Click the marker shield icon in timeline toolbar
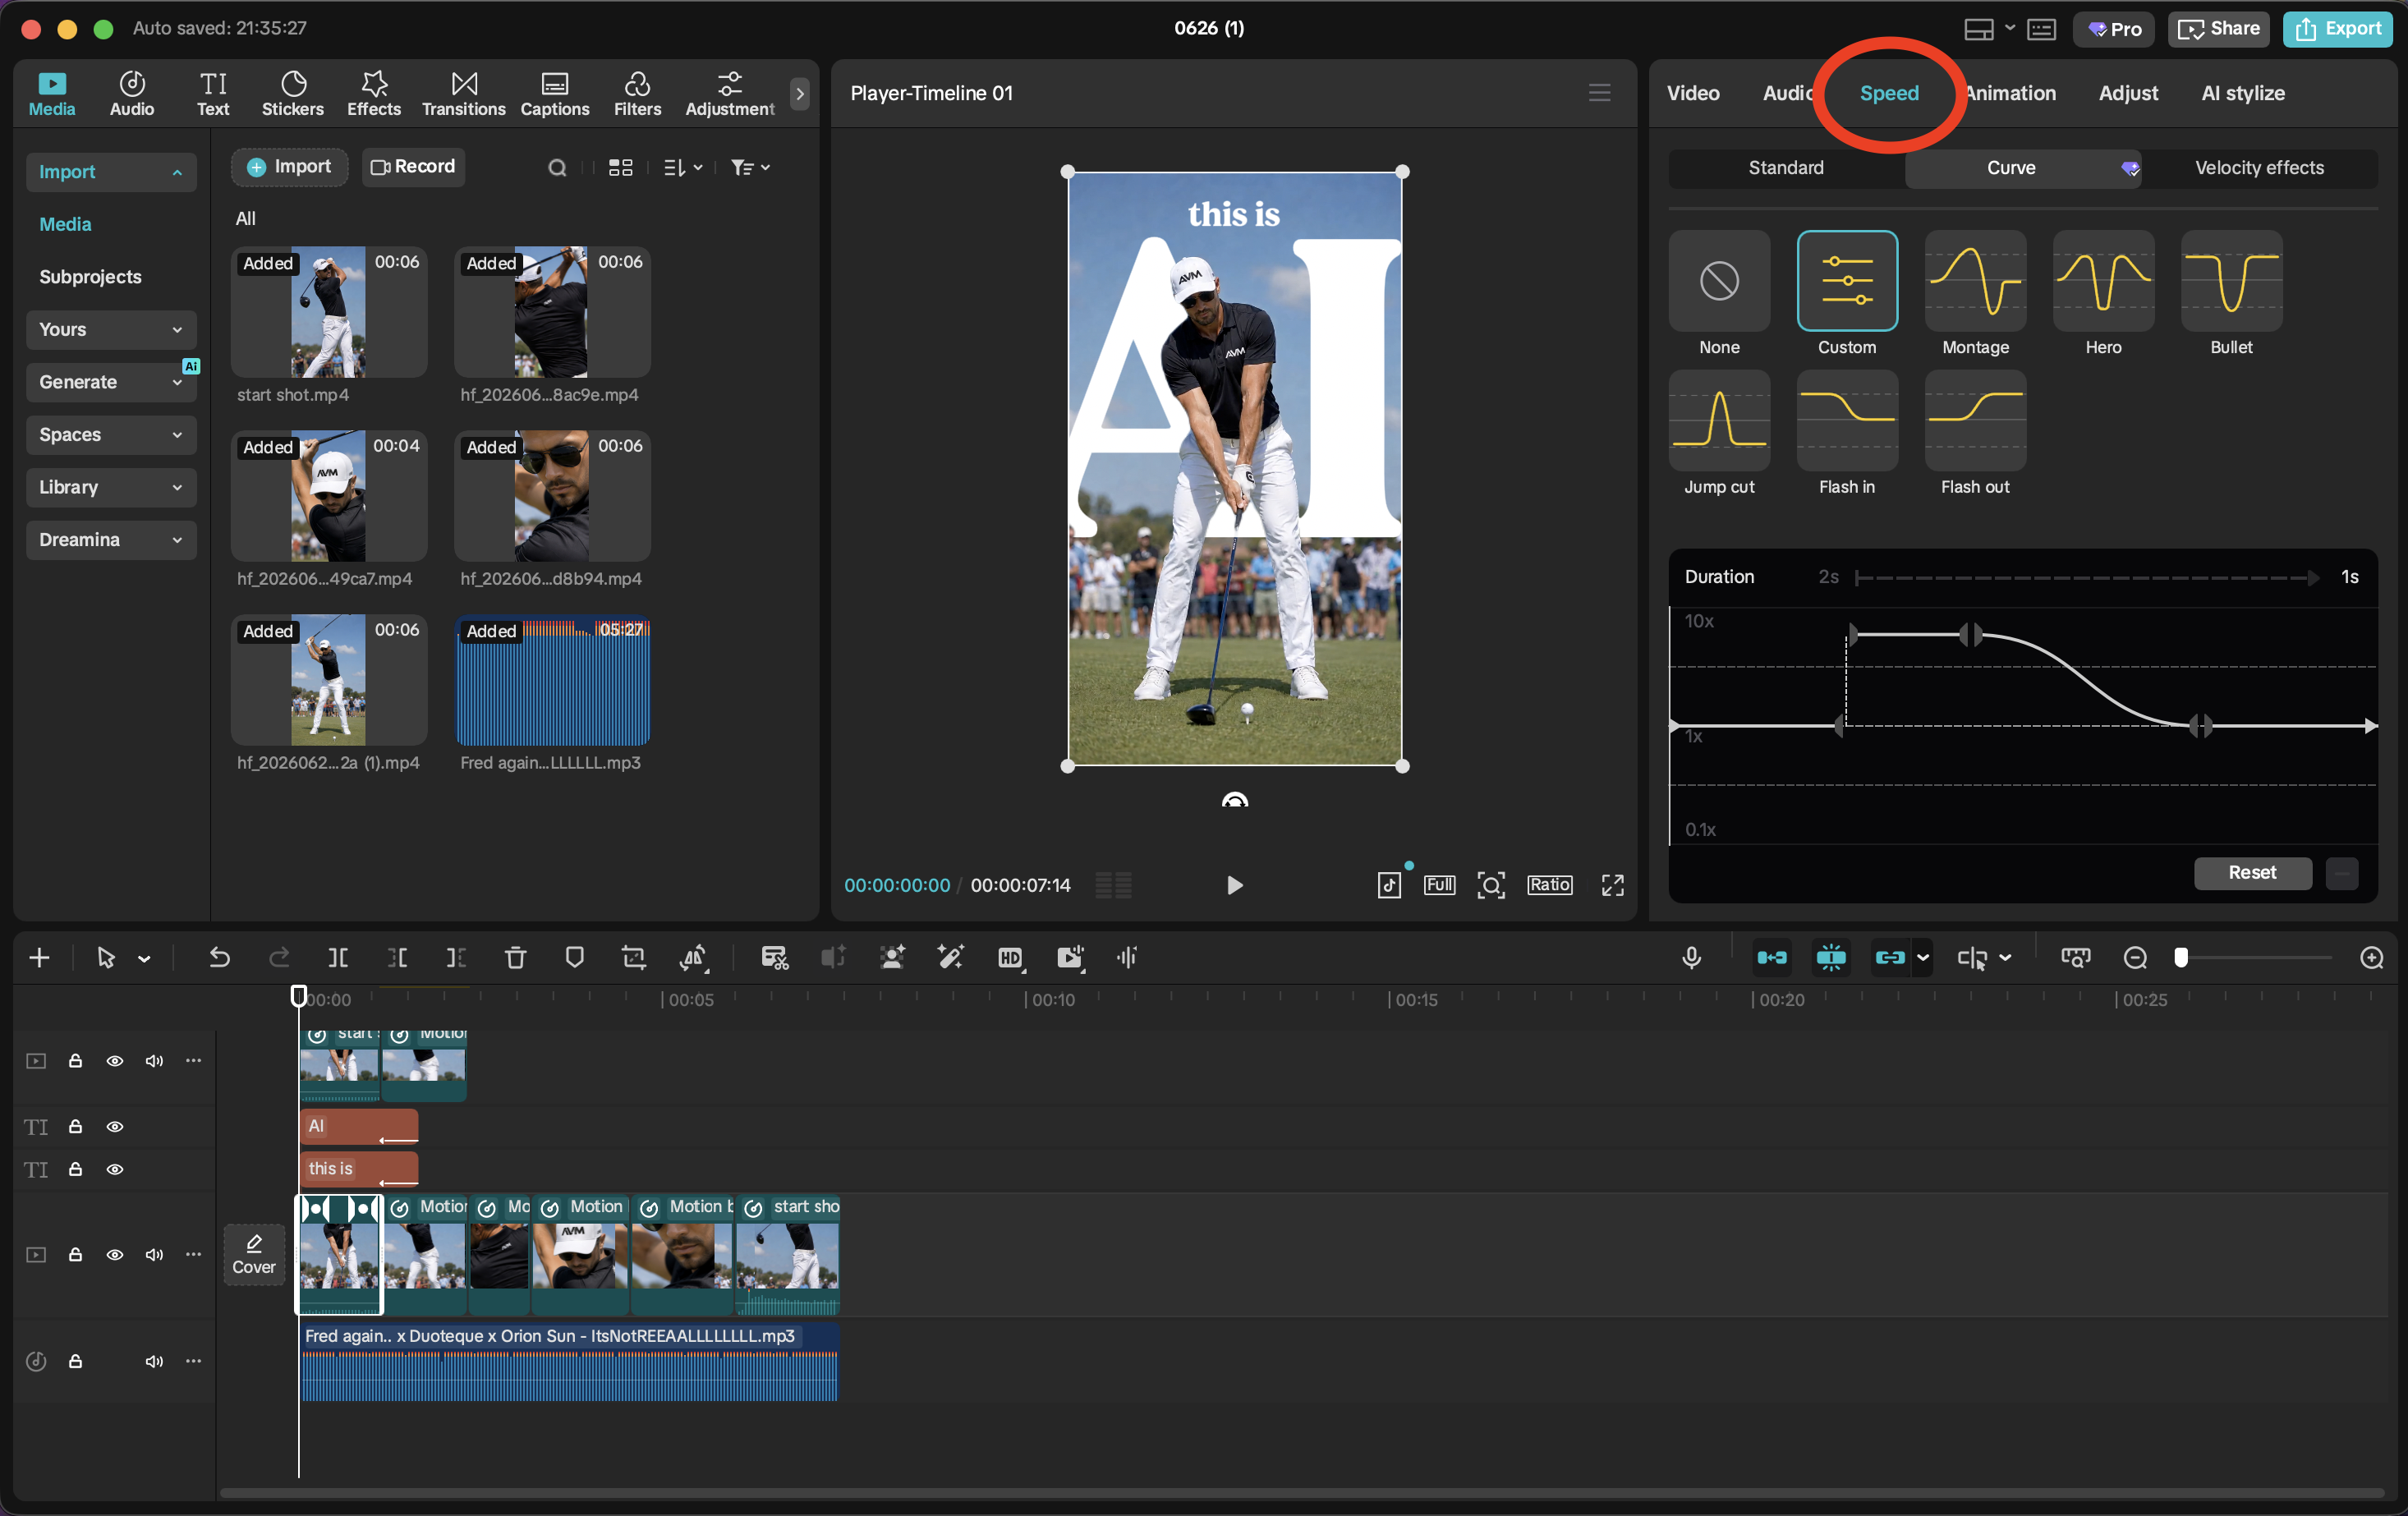This screenshot has height=1516, width=2408. (x=574, y=958)
